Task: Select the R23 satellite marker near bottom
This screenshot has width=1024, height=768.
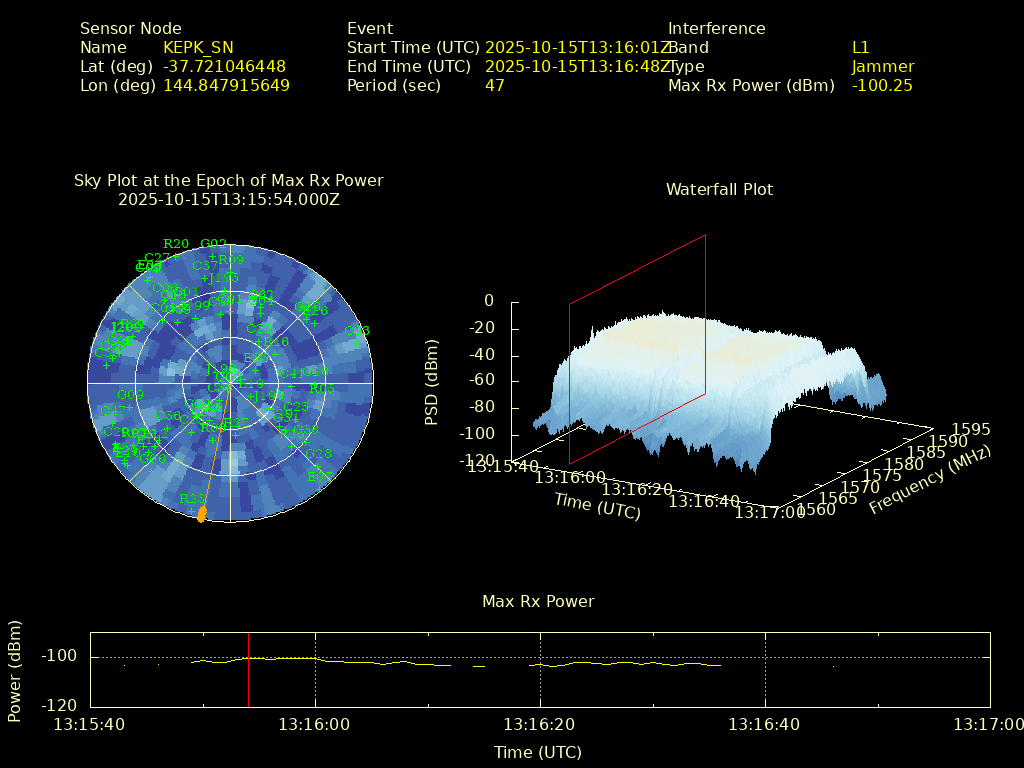Action: (191, 498)
